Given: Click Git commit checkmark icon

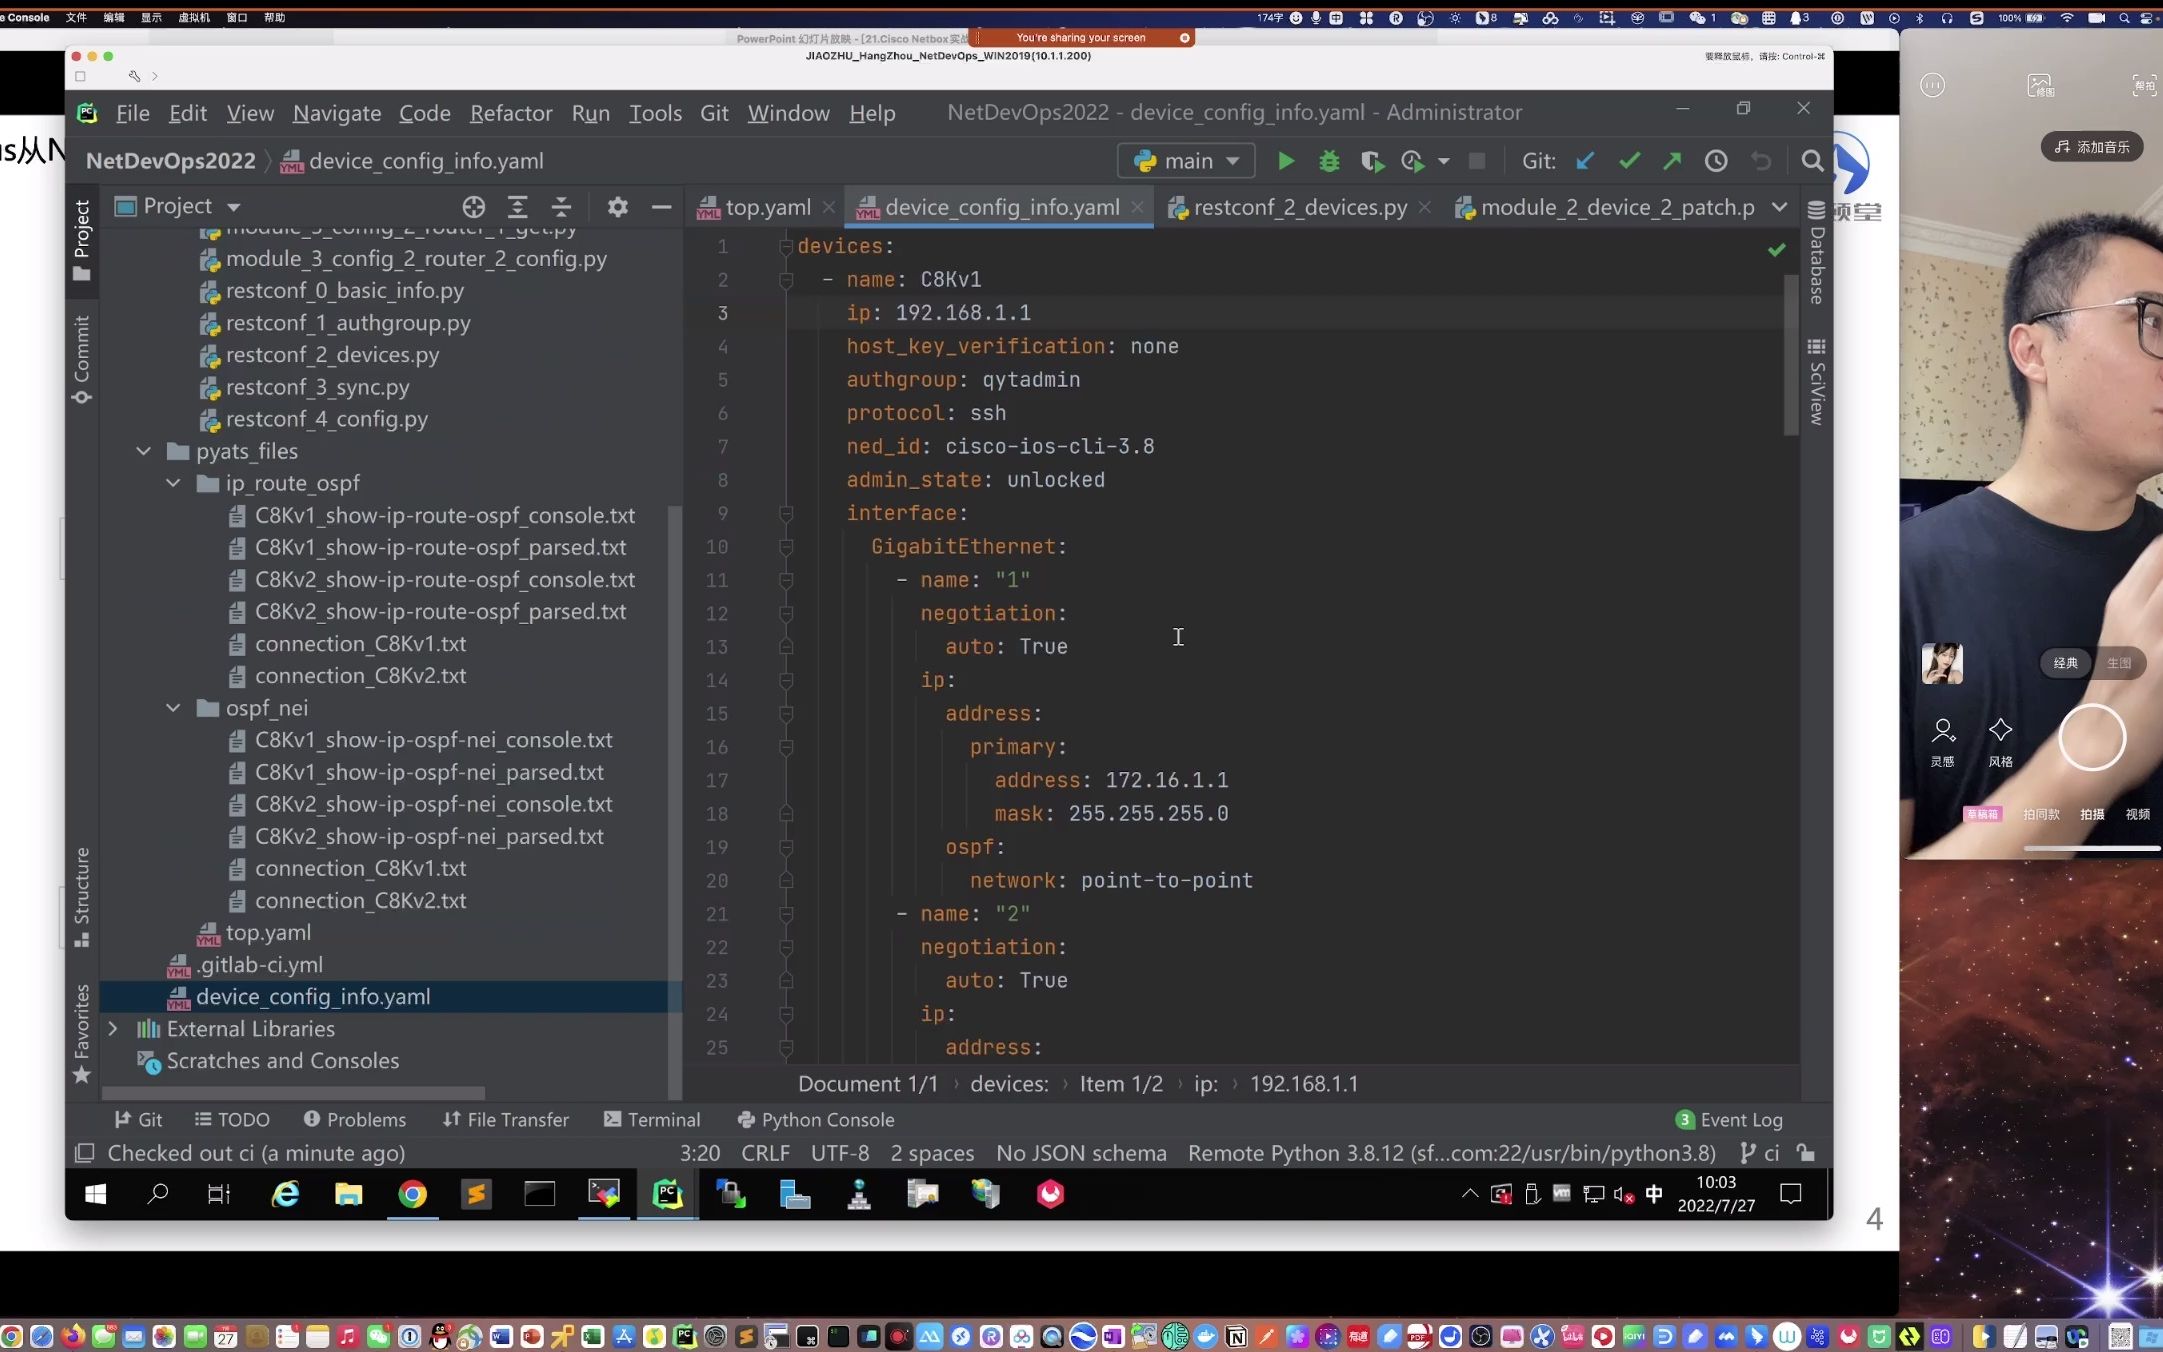Looking at the screenshot, I should click(1629, 161).
